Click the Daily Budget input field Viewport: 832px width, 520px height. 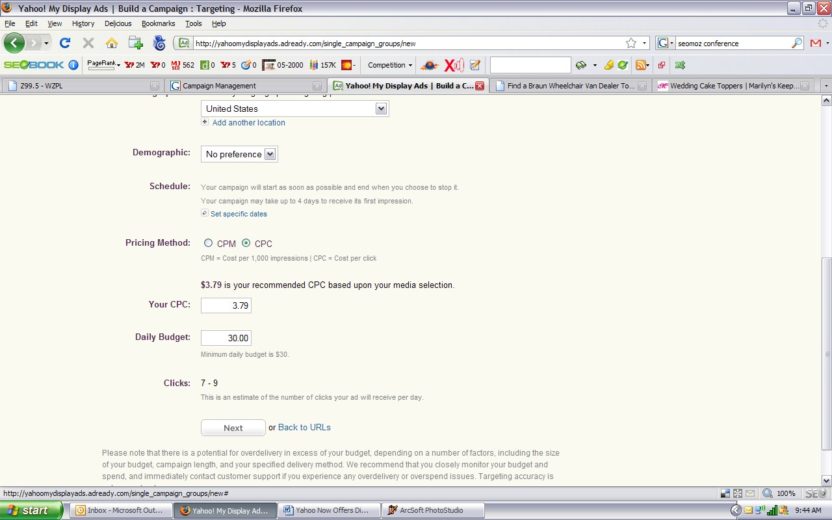(226, 338)
